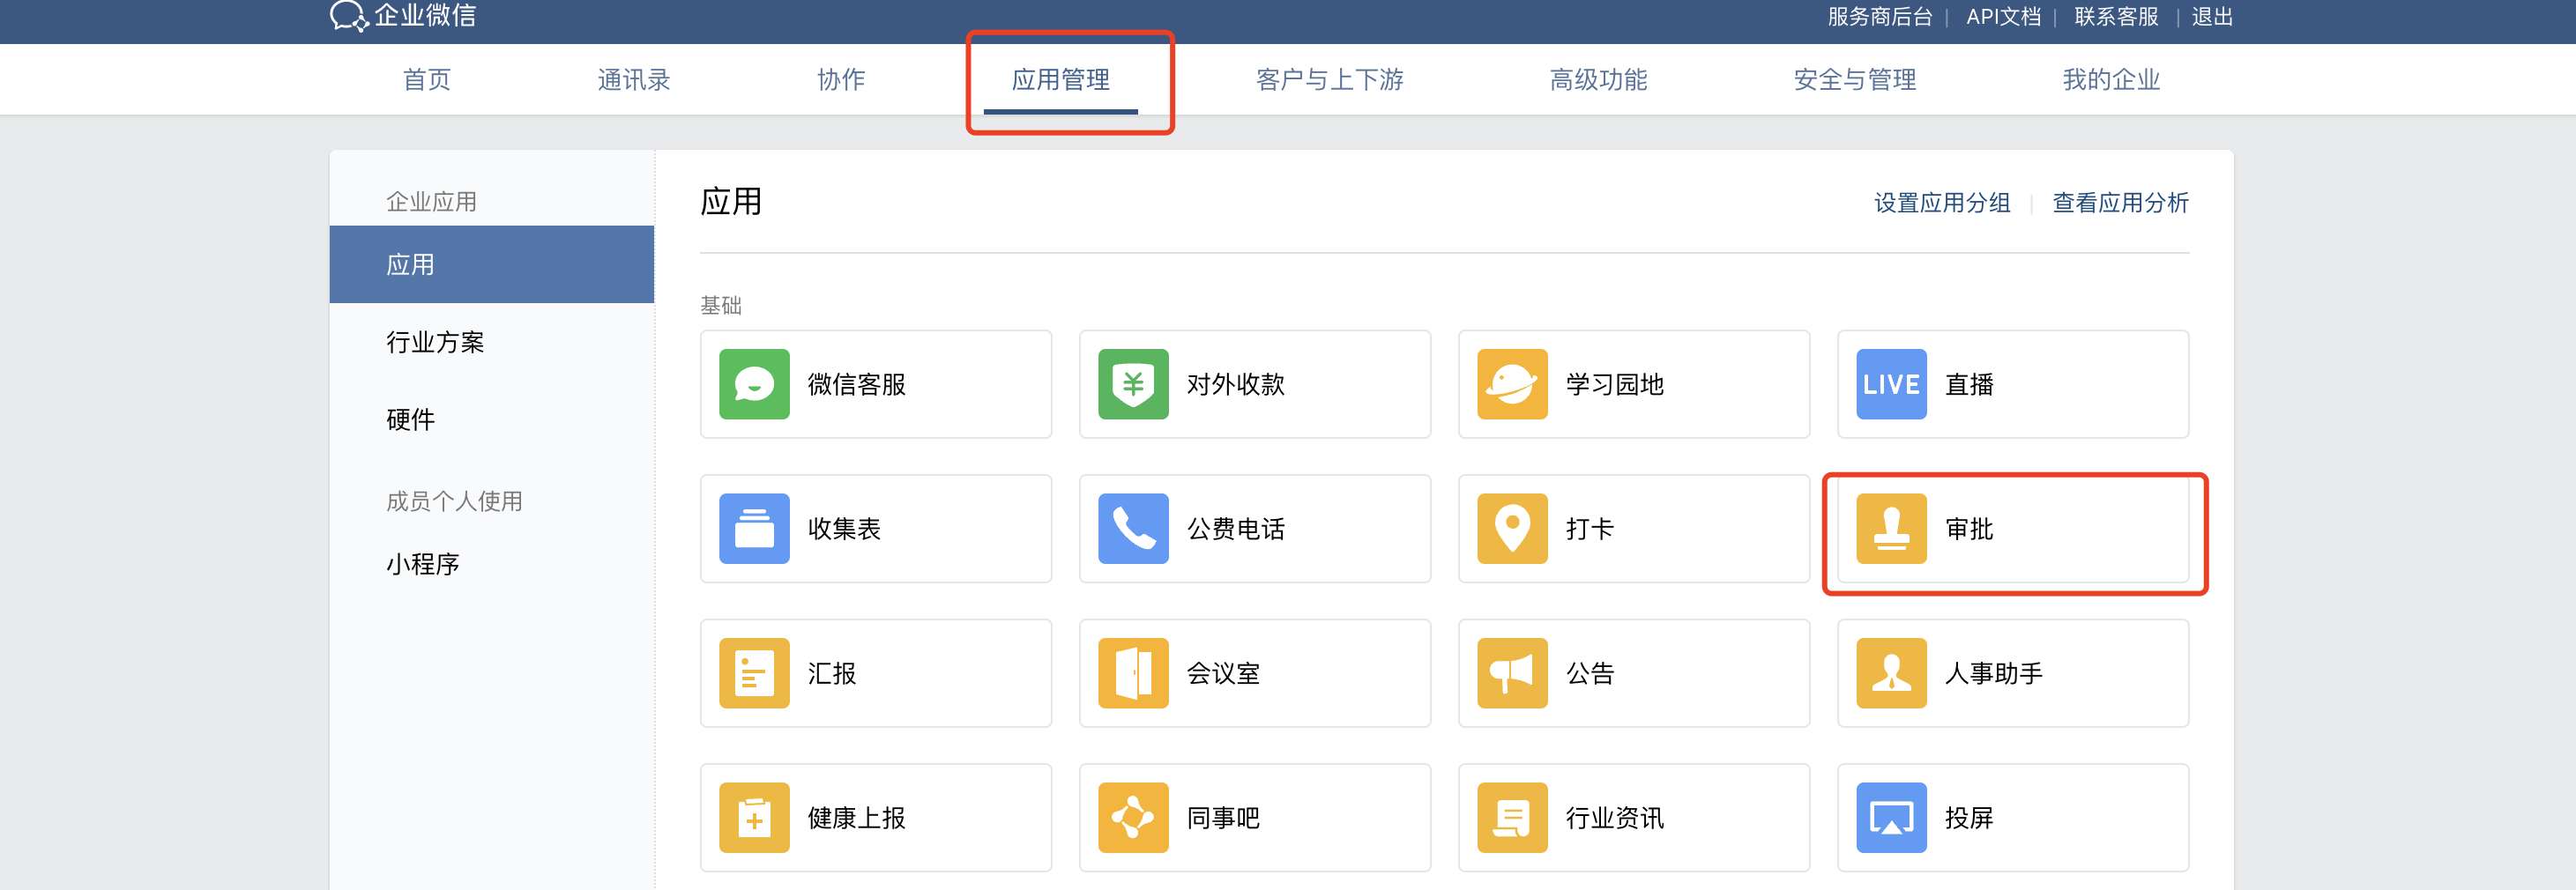Click the 审批 stamp icon
This screenshot has width=2576, height=890.
(1891, 528)
